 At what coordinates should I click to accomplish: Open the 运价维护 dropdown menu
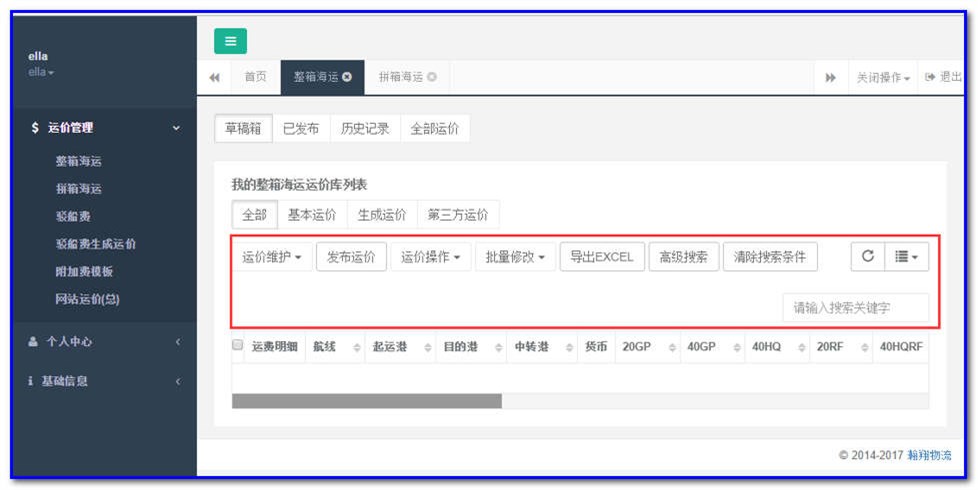coord(272,257)
